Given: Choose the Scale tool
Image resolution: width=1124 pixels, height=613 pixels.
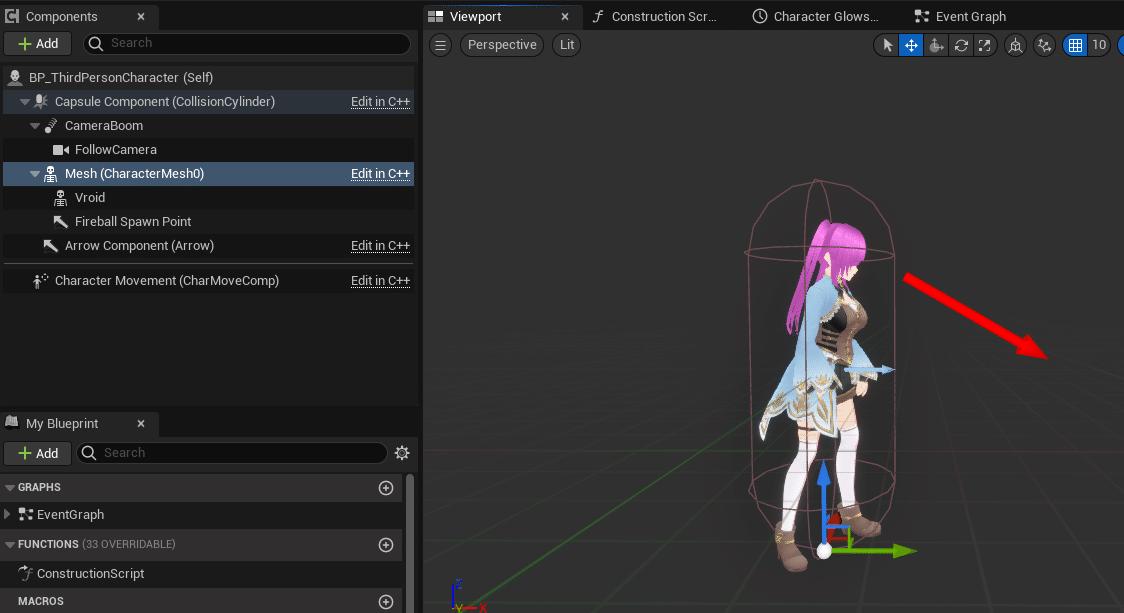Looking at the screenshot, I should pyautogui.click(x=984, y=45).
